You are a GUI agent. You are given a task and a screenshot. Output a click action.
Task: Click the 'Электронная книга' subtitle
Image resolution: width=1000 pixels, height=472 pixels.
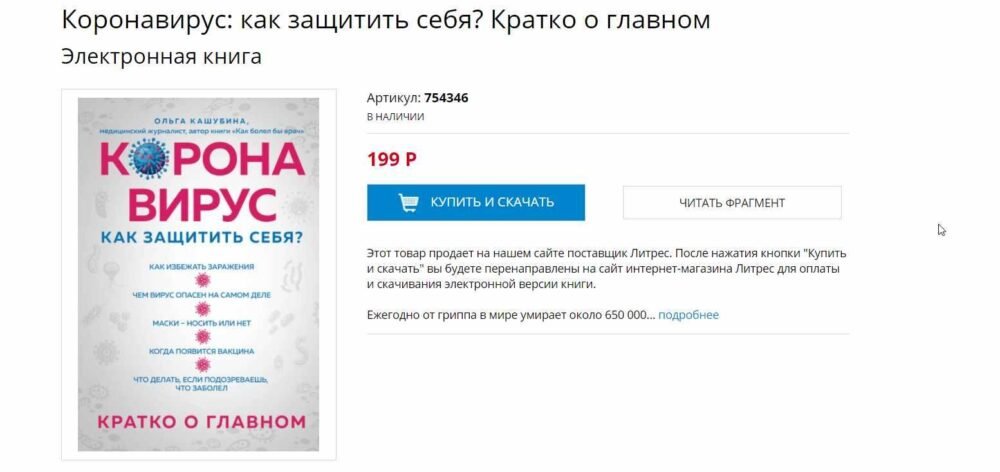click(161, 56)
